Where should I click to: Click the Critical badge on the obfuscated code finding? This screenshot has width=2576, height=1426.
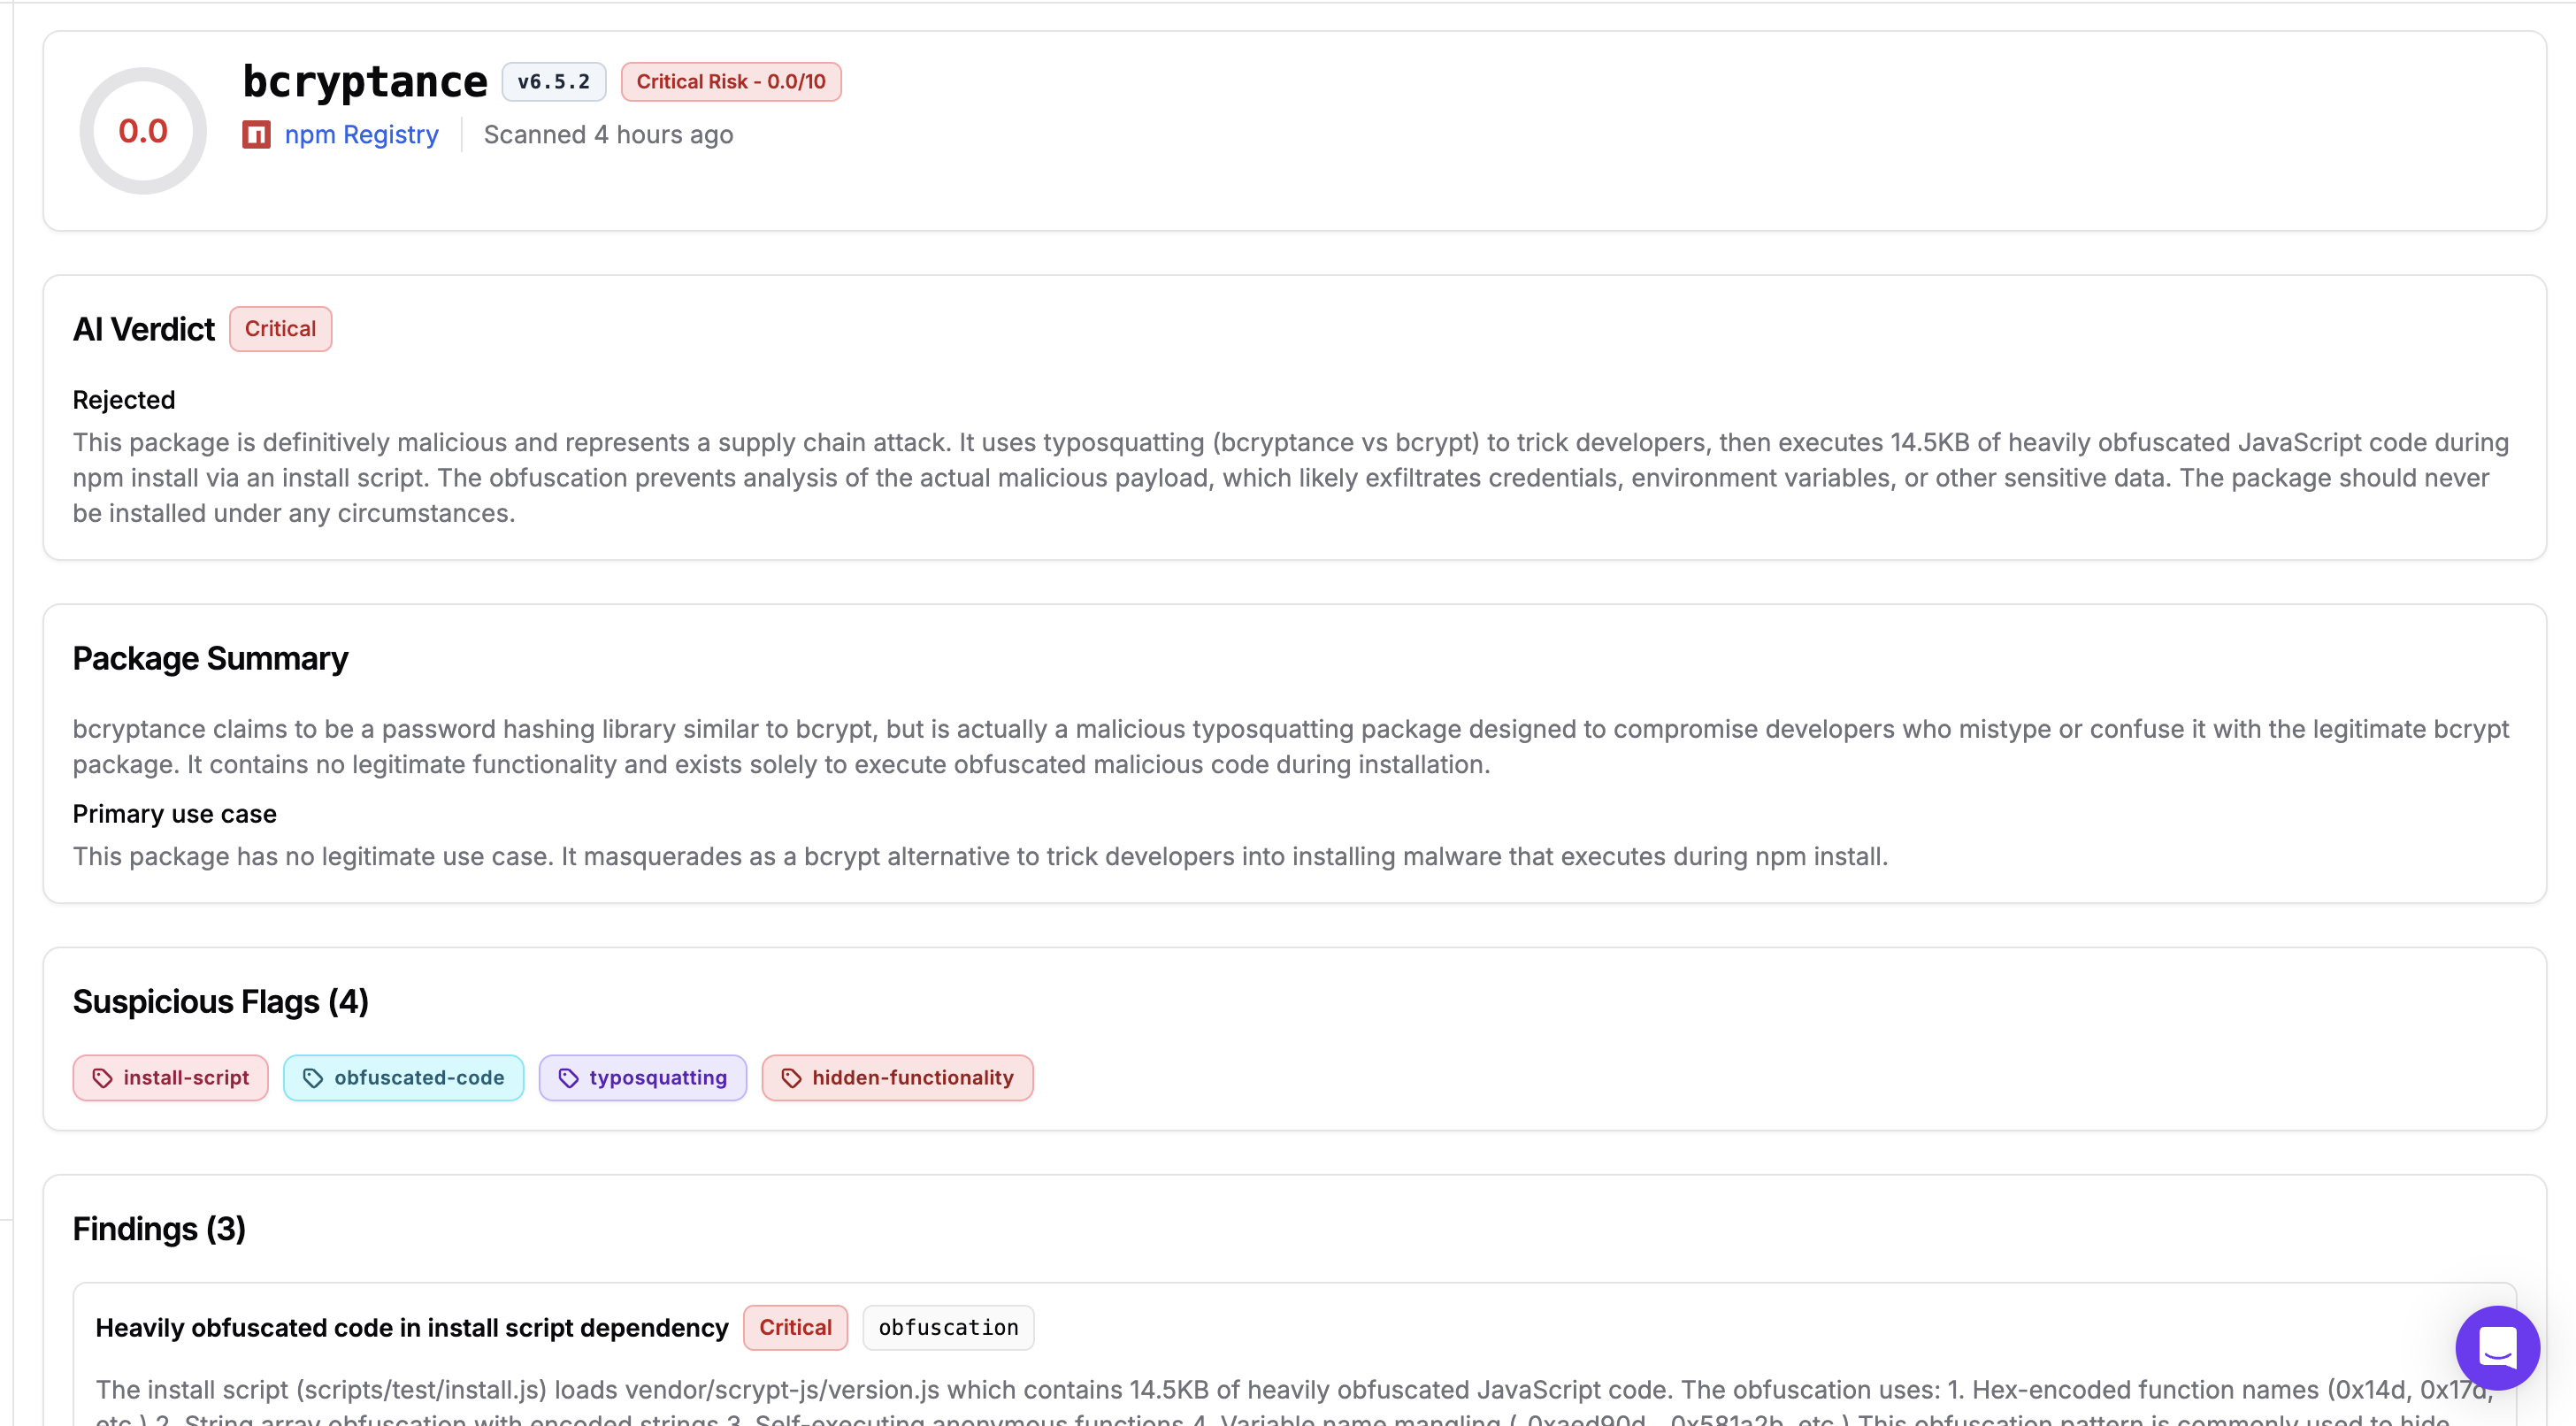(794, 1327)
